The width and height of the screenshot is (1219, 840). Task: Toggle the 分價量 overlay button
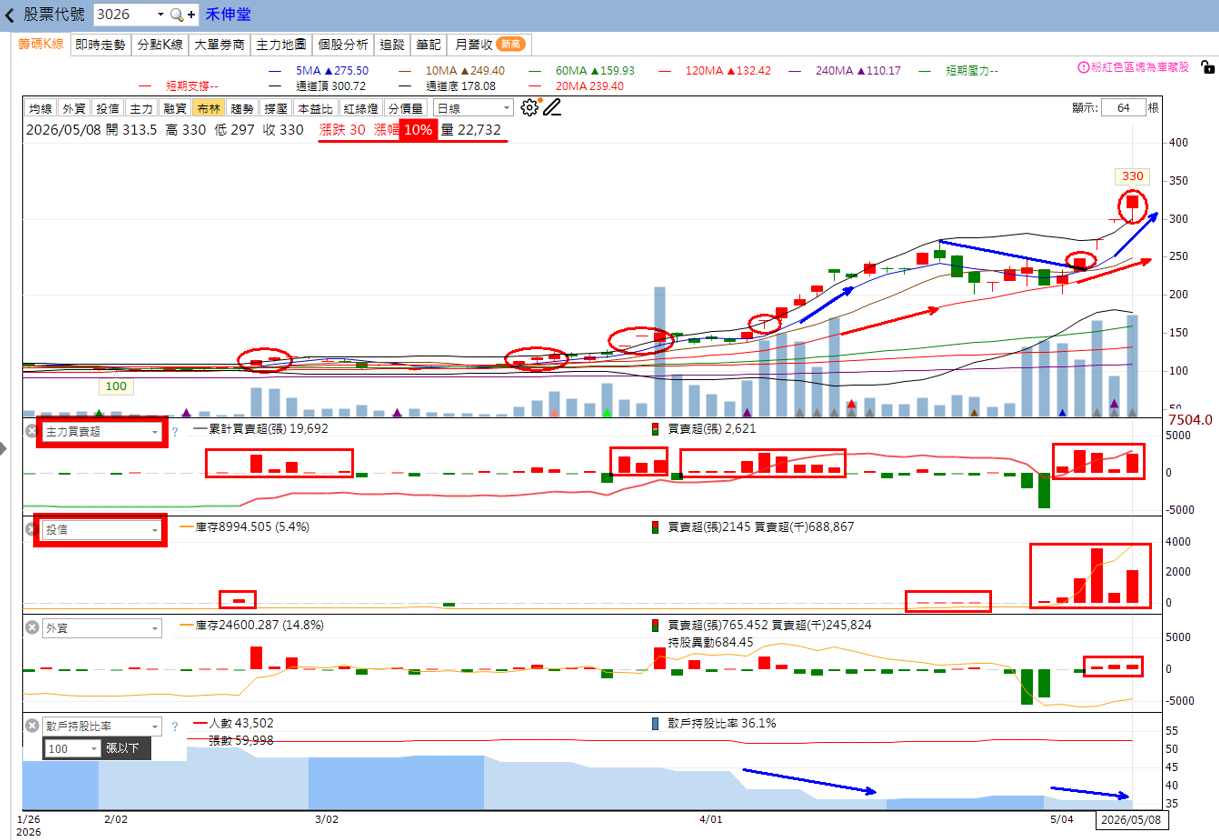click(x=406, y=108)
